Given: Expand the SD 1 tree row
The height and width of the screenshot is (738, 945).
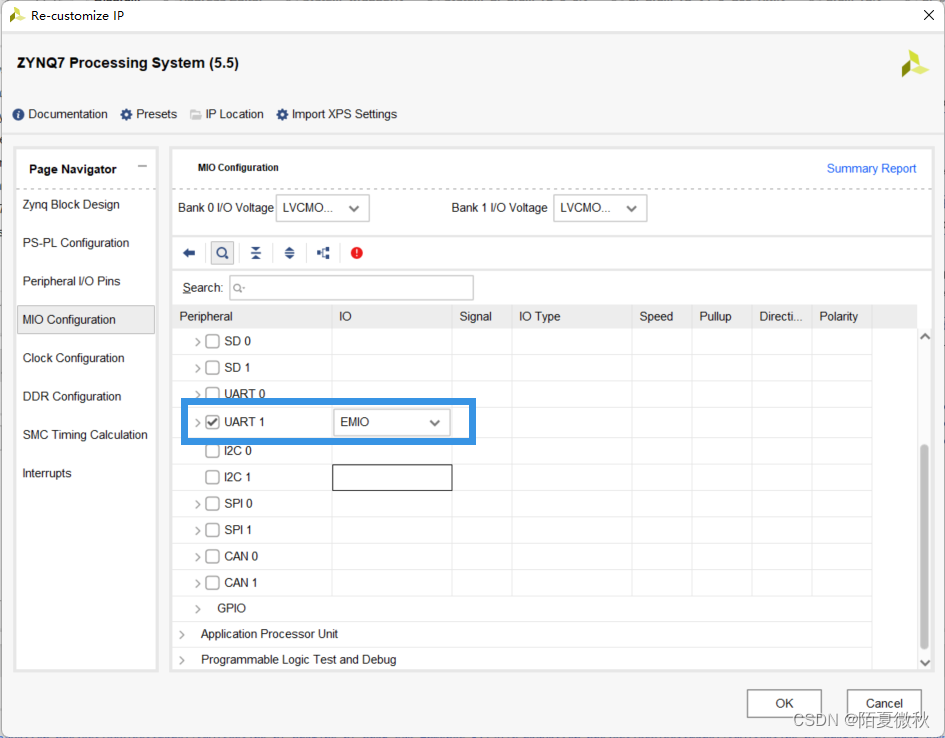Looking at the screenshot, I should click(x=197, y=368).
